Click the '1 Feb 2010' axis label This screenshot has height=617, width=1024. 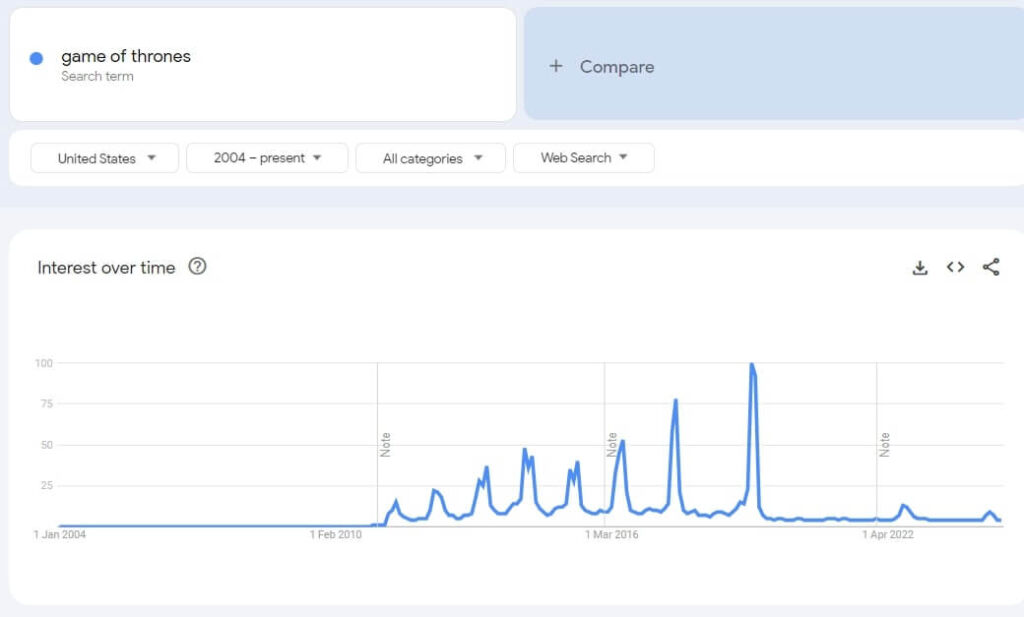336,535
